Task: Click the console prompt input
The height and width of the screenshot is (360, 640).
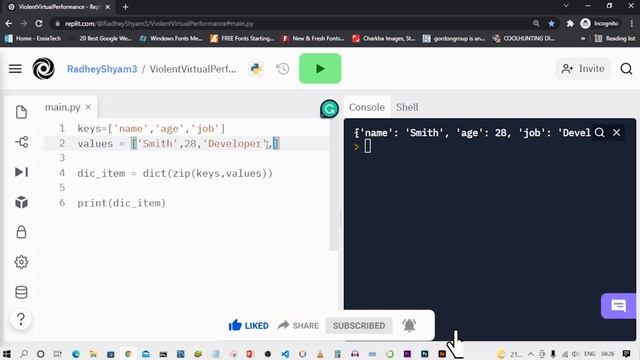Action: click(368, 146)
